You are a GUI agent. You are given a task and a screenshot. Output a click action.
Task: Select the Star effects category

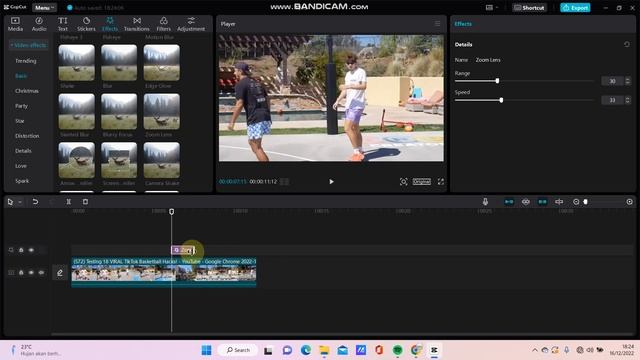20,121
